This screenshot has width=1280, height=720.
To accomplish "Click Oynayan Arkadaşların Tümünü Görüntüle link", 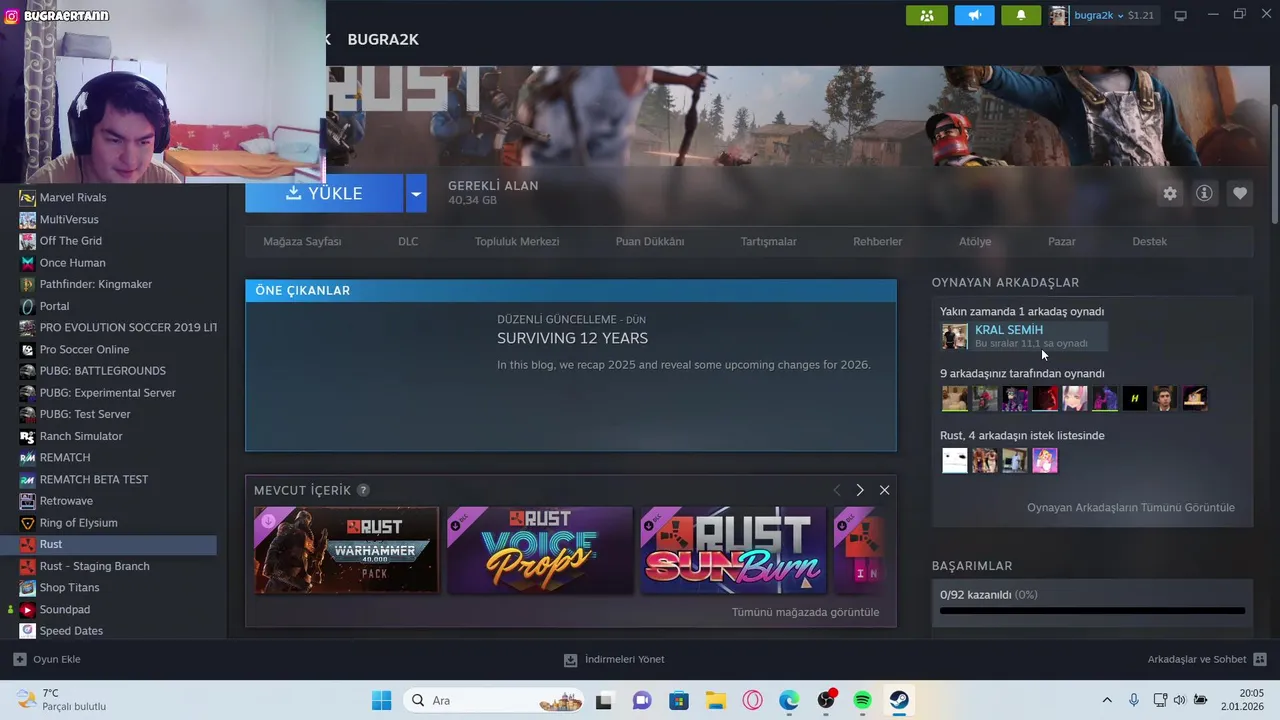I will (x=1131, y=507).
